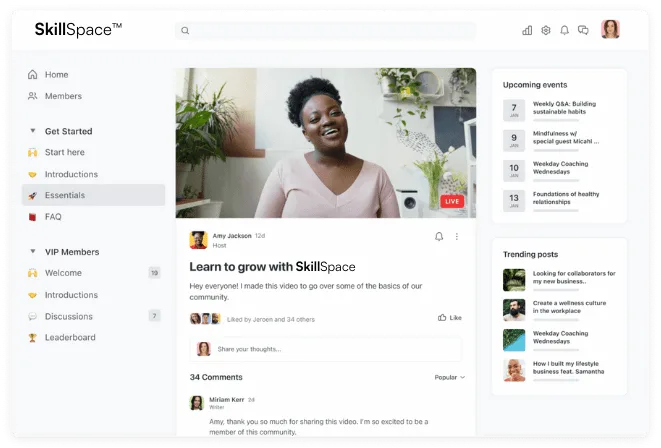Click the wellness culture bearded man thumbnail
The width and height of the screenshot is (661, 448).
click(x=514, y=310)
